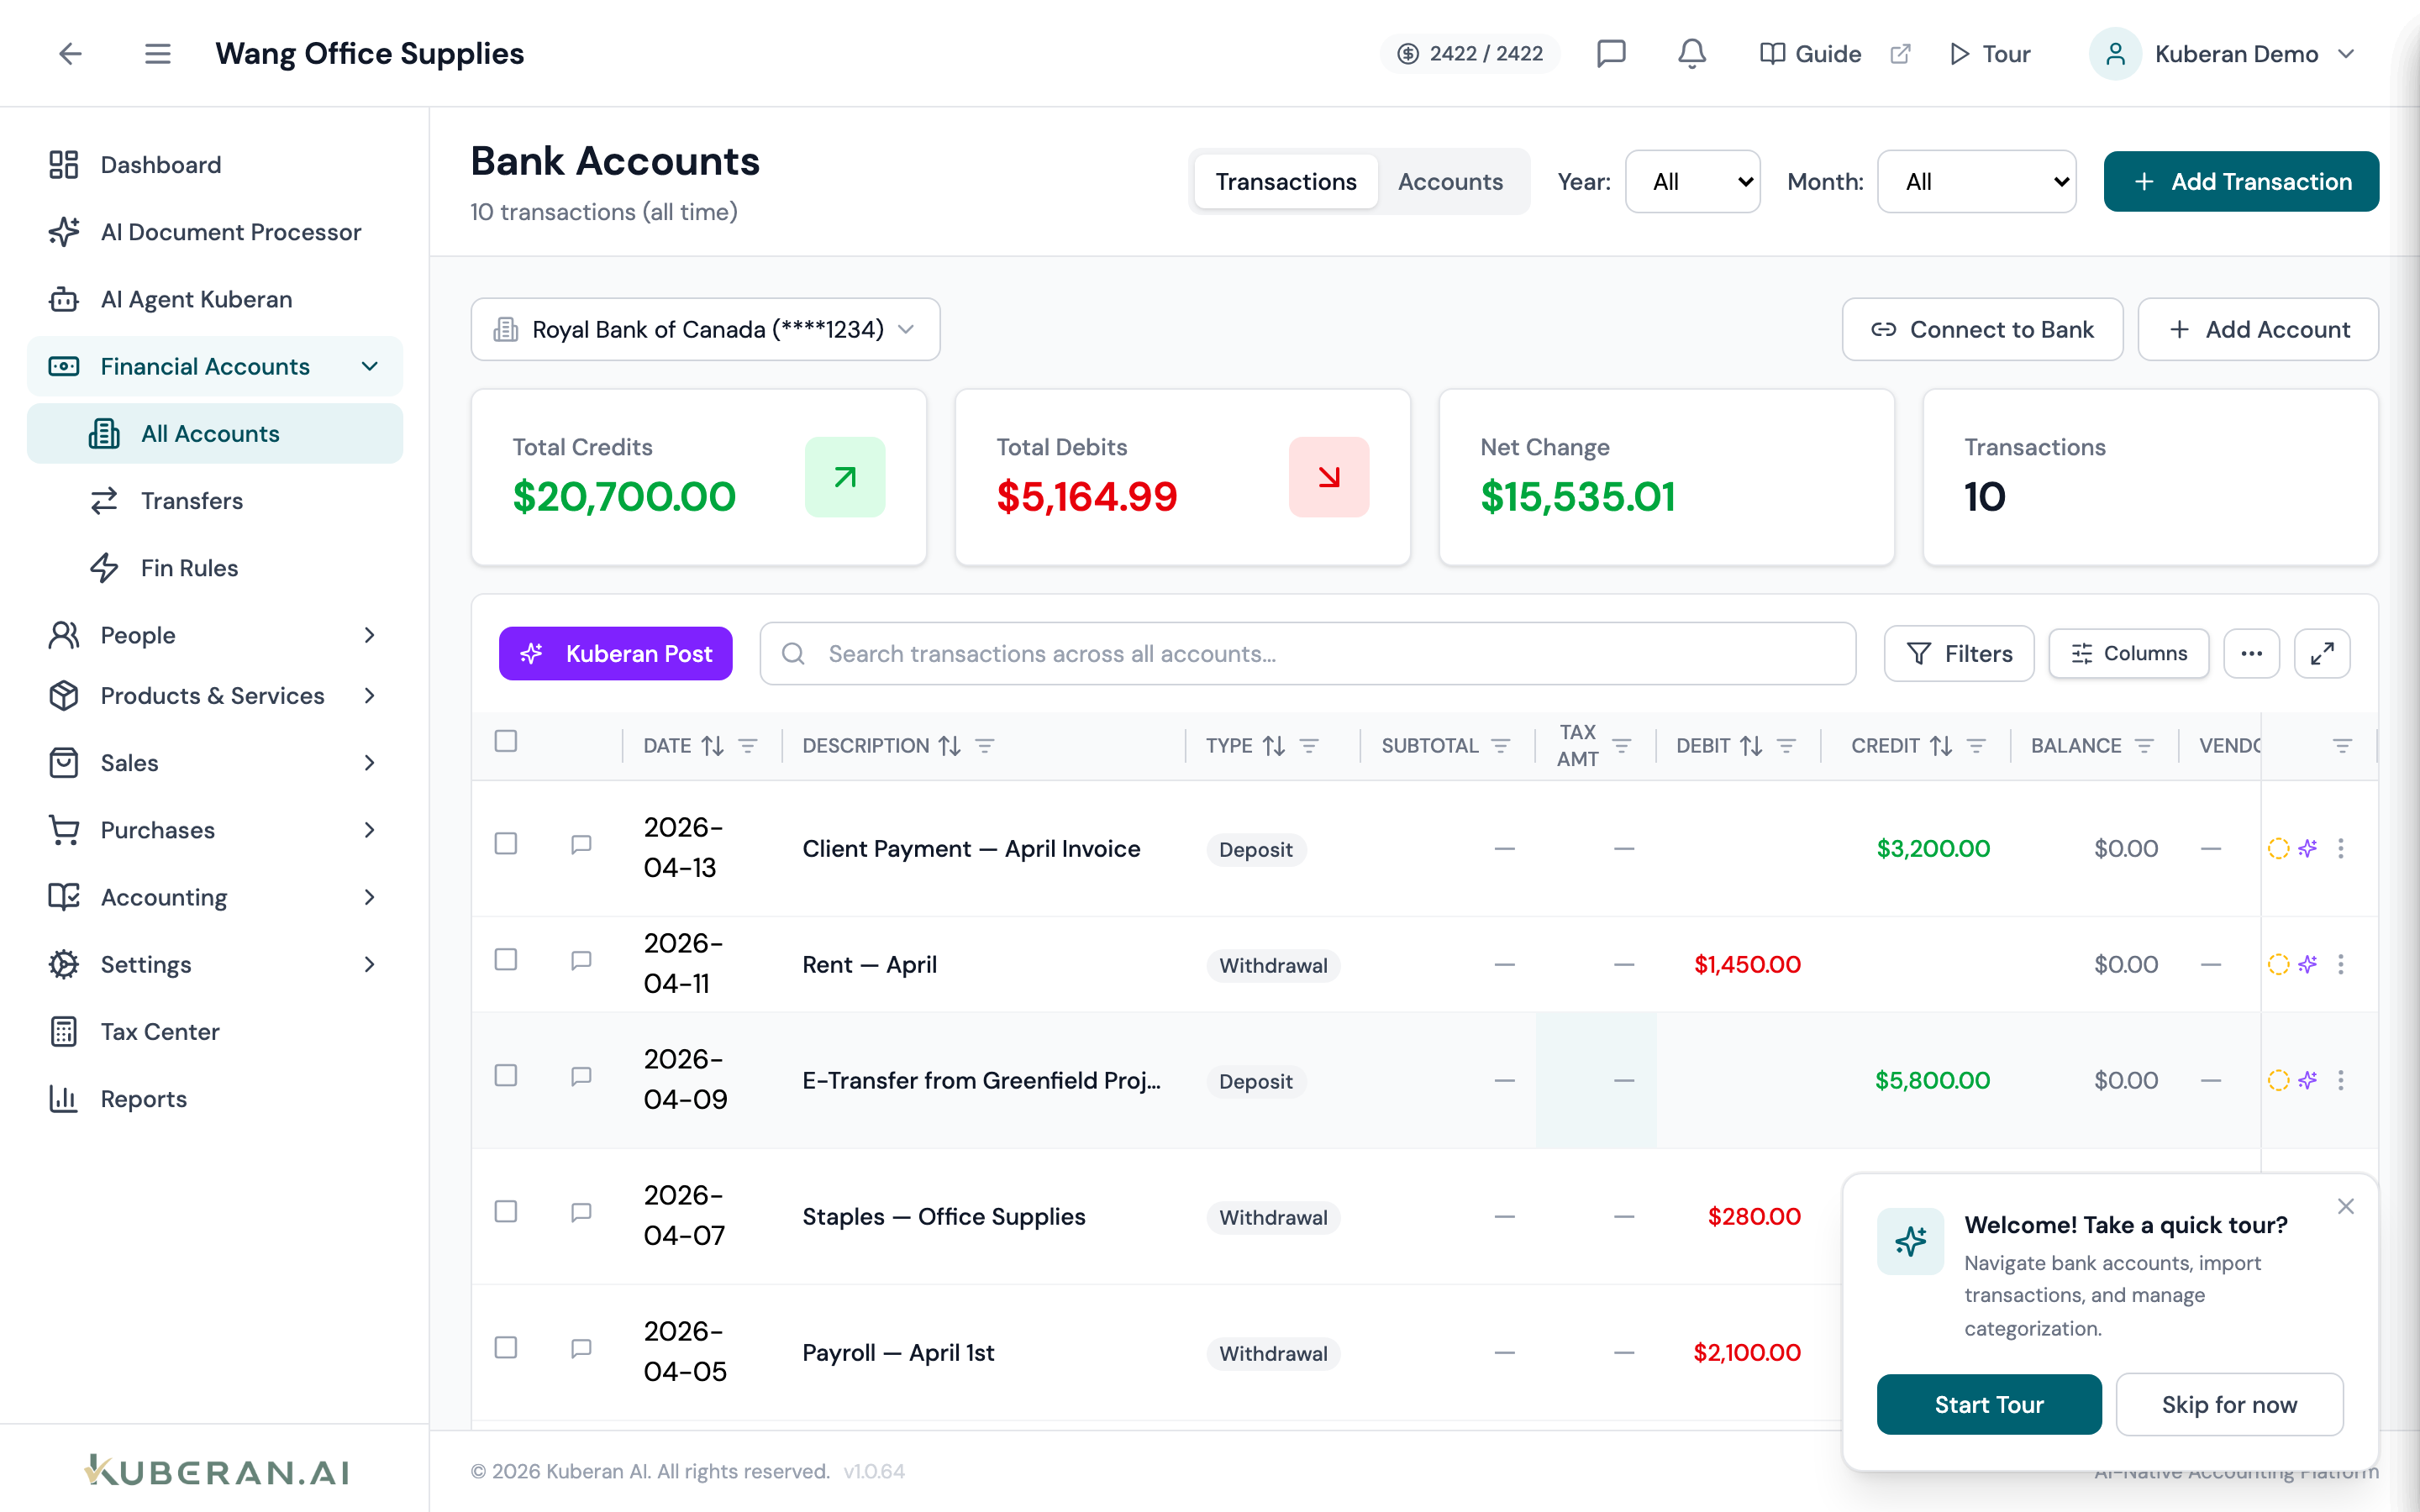The width and height of the screenshot is (2420, 1512).
Task: Click the credits 2422 / 2422 badge
Action: (x=1470, y=54)
